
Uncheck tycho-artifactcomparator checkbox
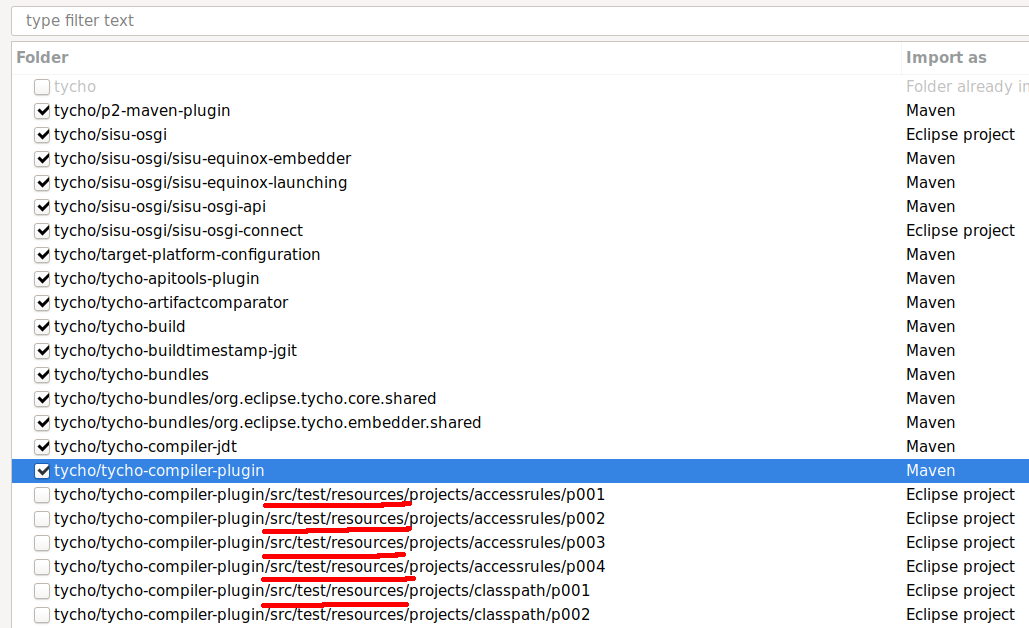pos(42,303)
